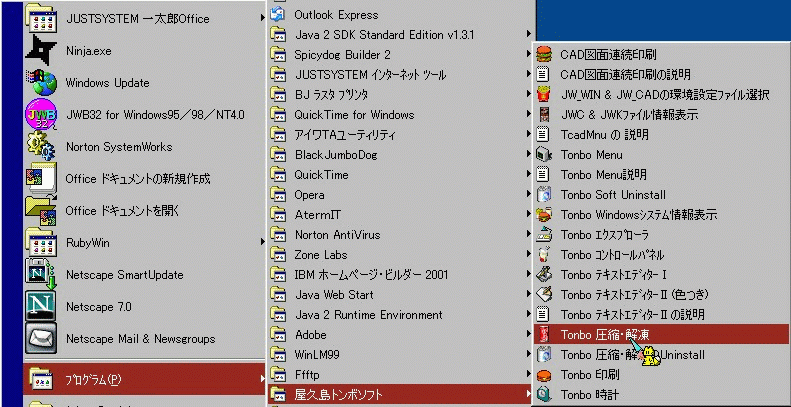
Task: Click the Tonbo コントロールパネル drink icon
Action: (544, 255)
